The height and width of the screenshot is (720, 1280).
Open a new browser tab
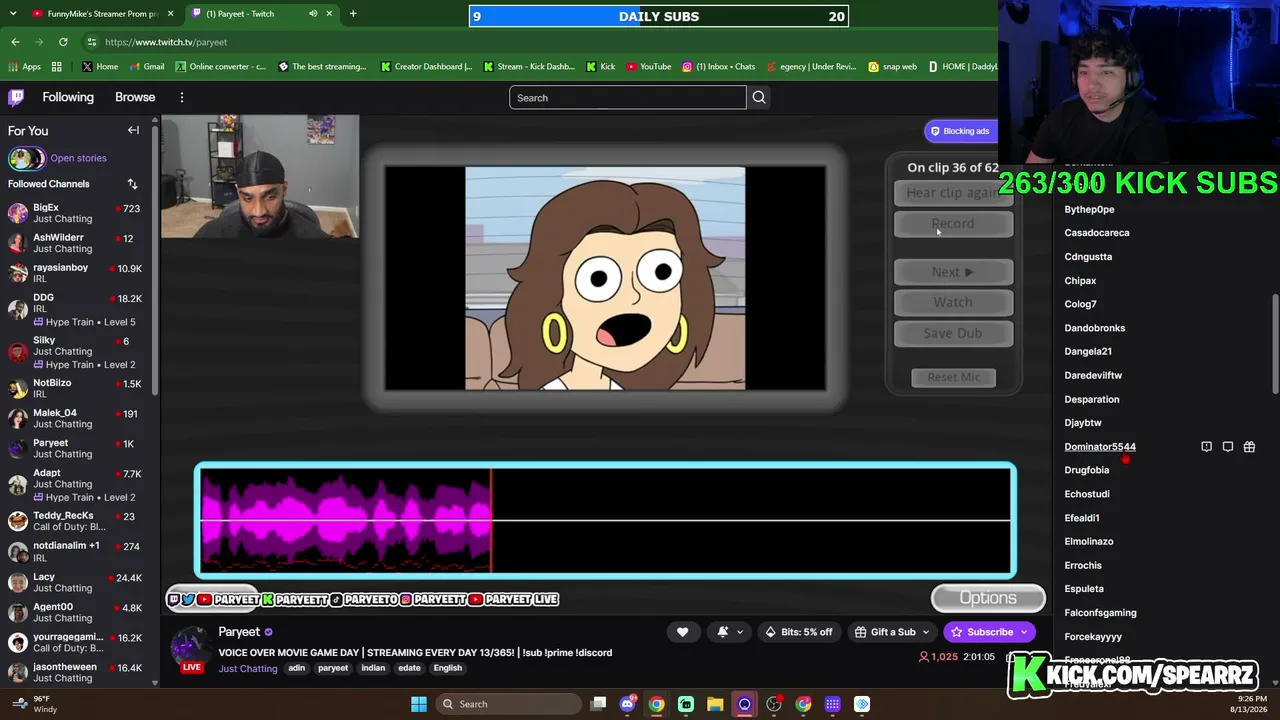coord(353,14)
